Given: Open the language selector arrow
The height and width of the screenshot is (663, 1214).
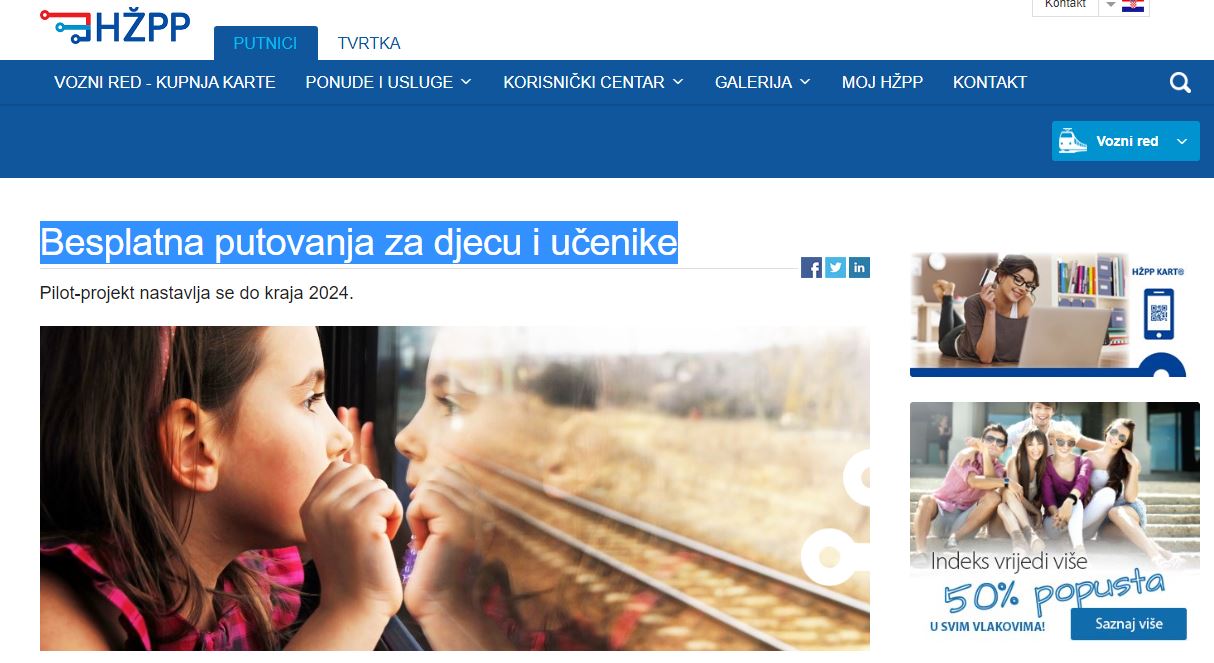Looking at the screenshot, I should pyautogui.click(x=1109, y=5).
